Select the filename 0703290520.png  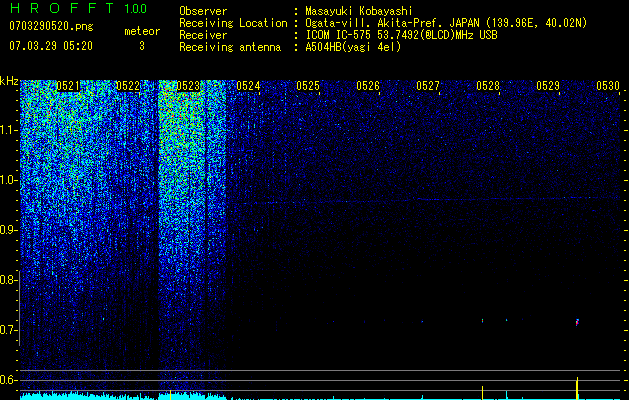click(51, 26)
